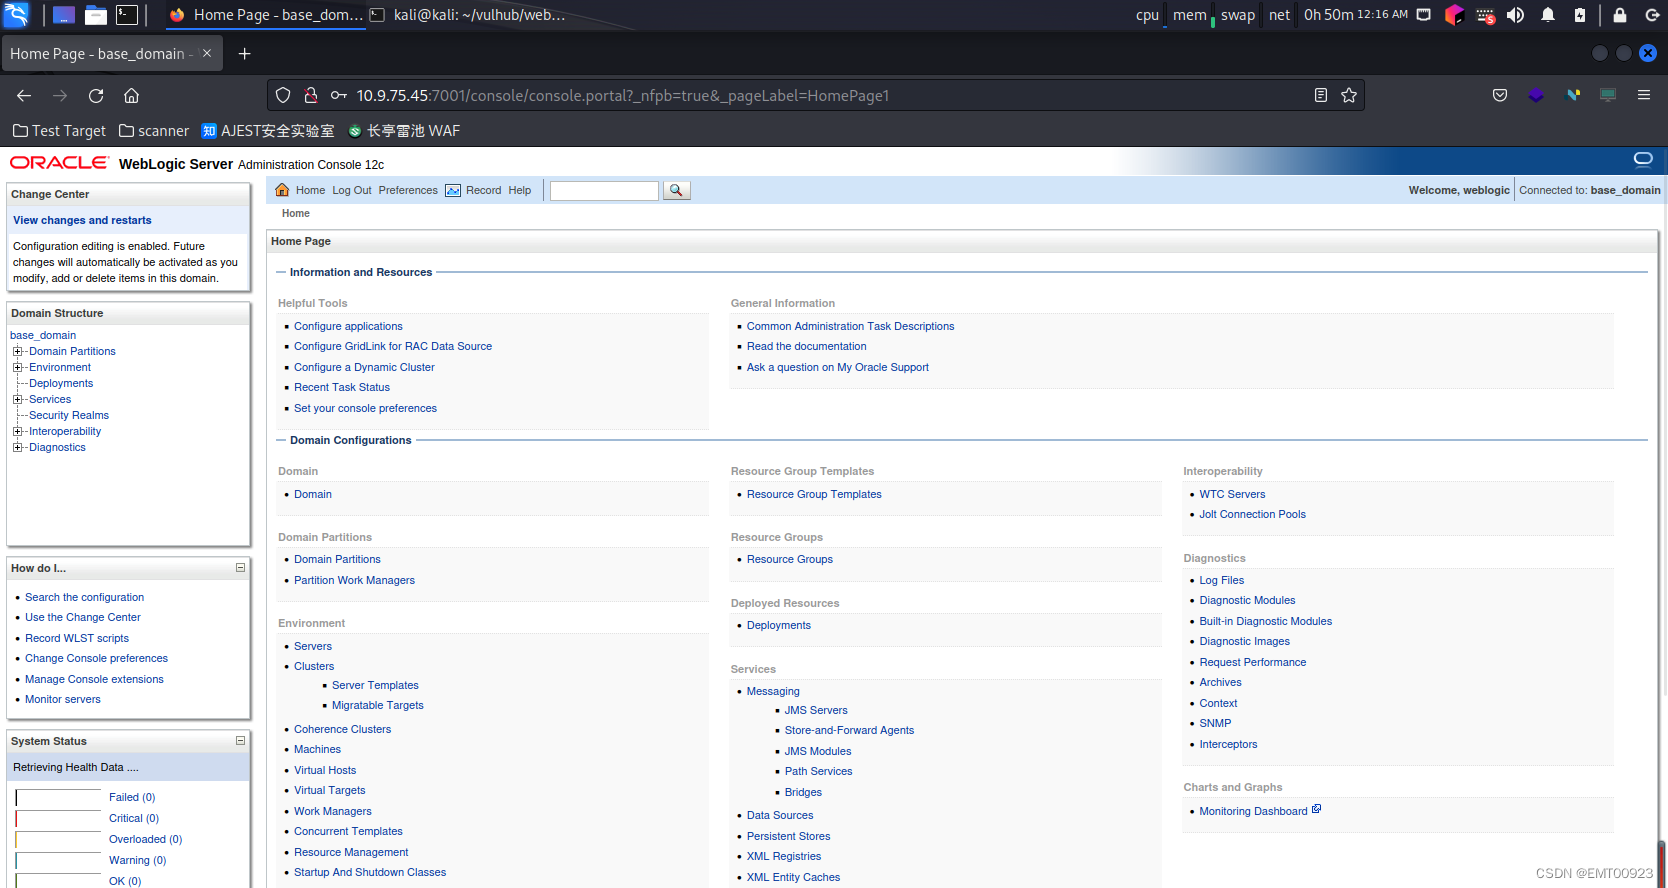Click the Home house icon in console toolbar

click(282, 190)
